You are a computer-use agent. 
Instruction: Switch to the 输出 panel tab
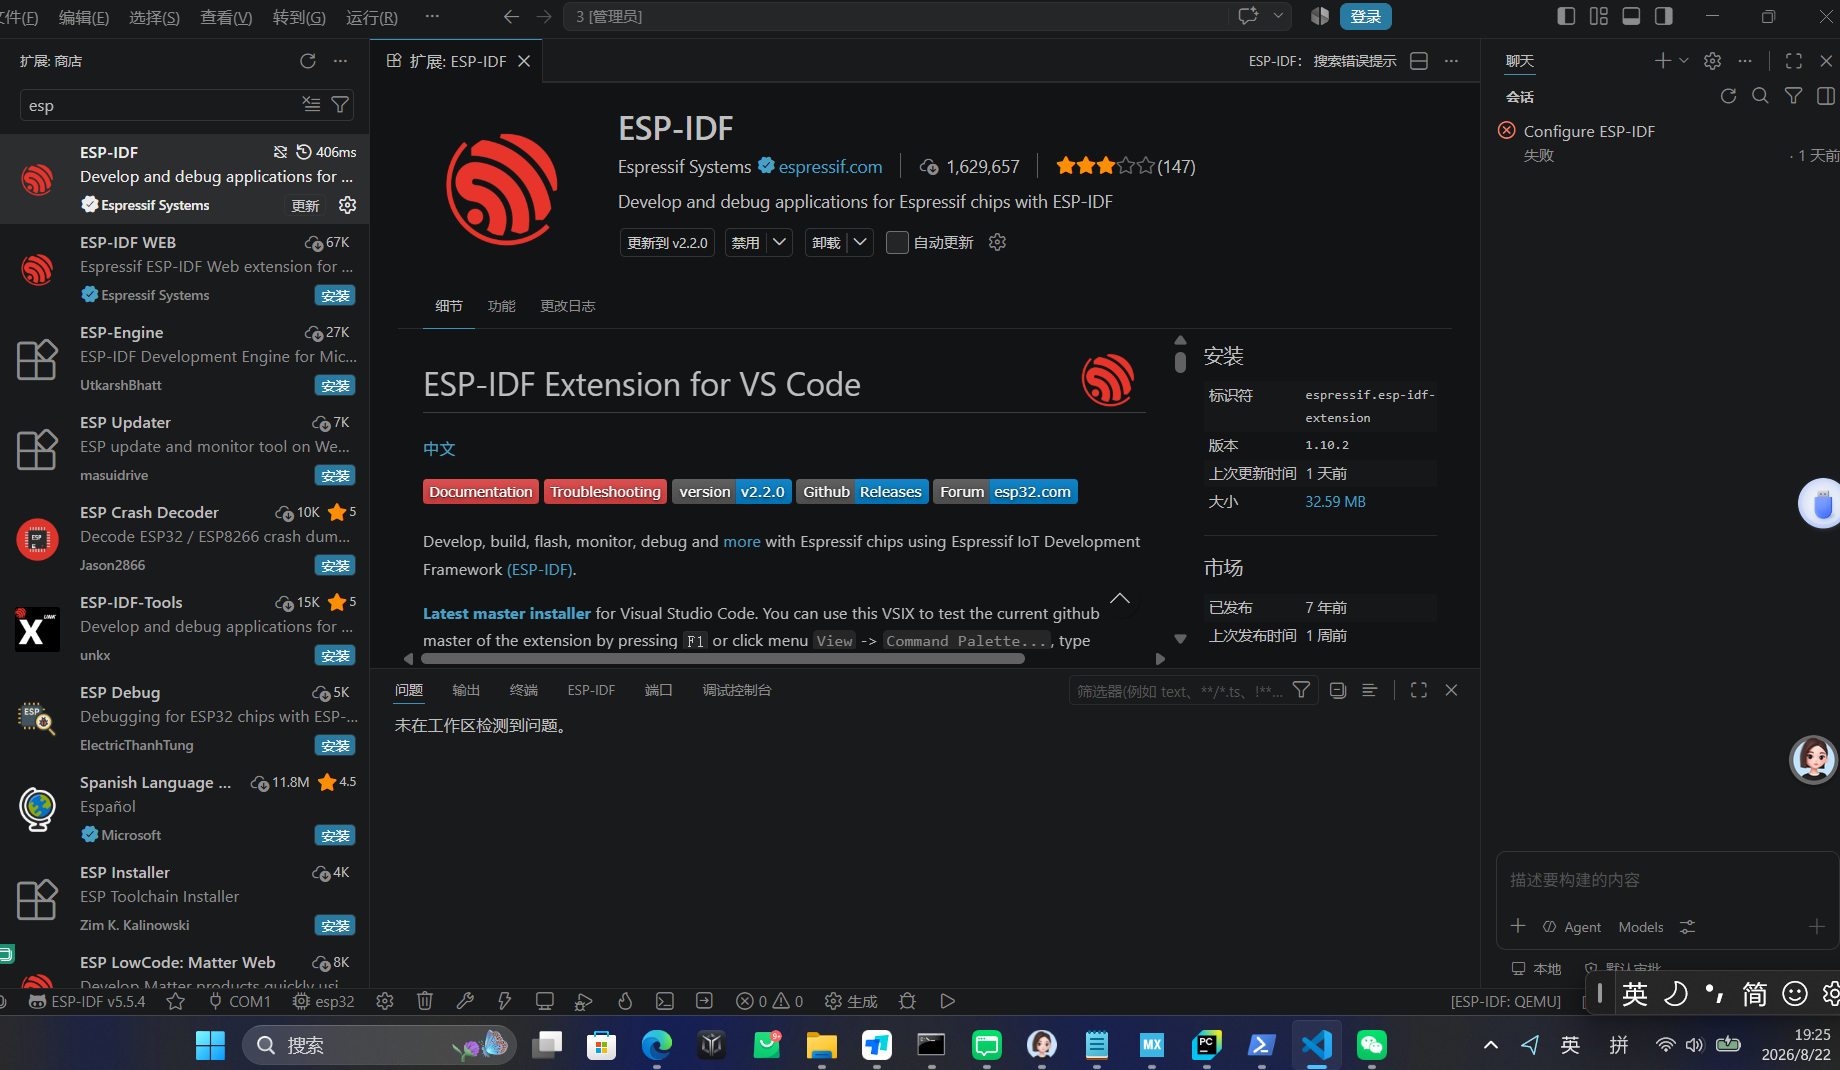click(x=466, y=690)
